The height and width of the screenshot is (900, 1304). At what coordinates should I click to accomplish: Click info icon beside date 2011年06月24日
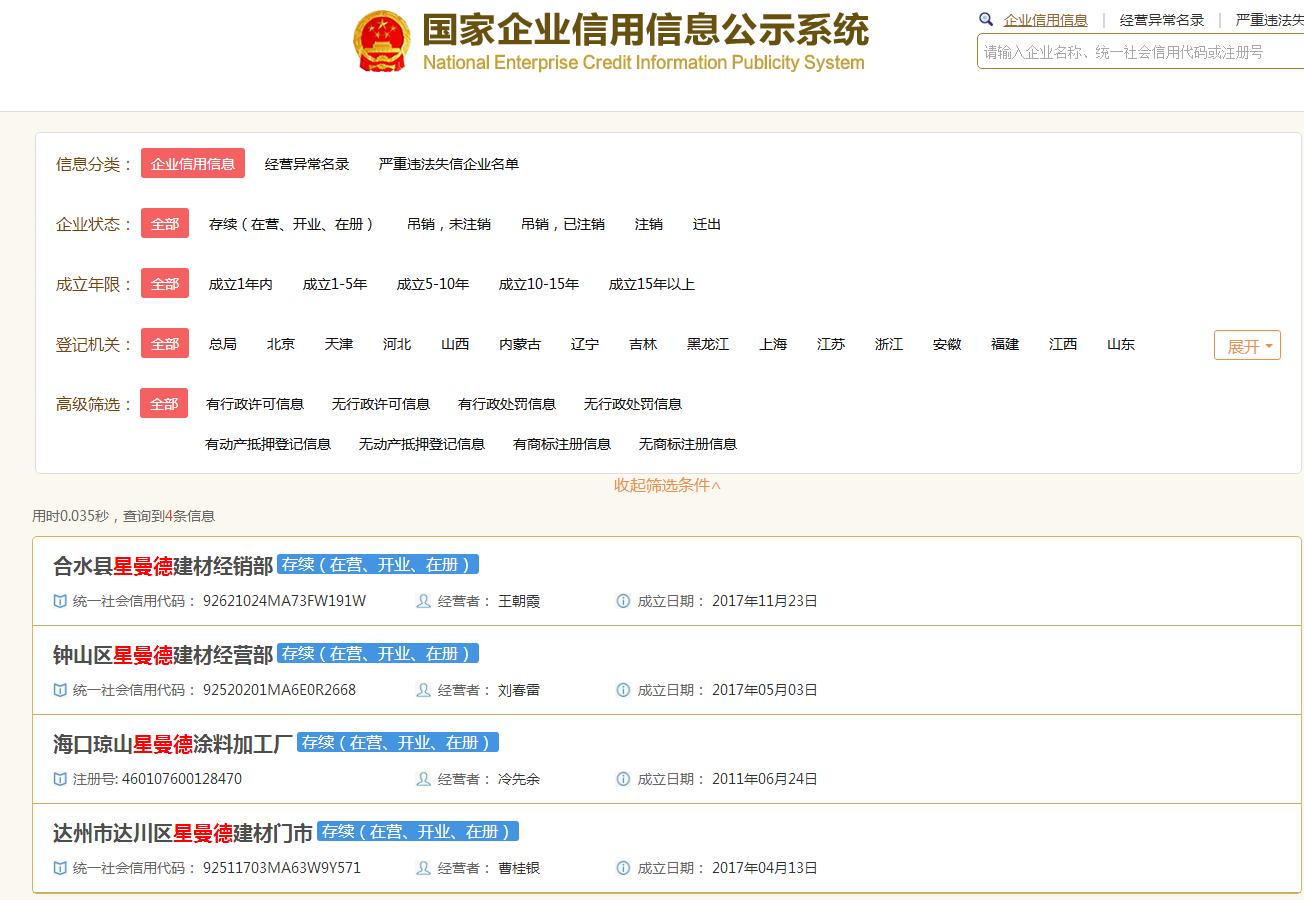(x=623, y=779)
